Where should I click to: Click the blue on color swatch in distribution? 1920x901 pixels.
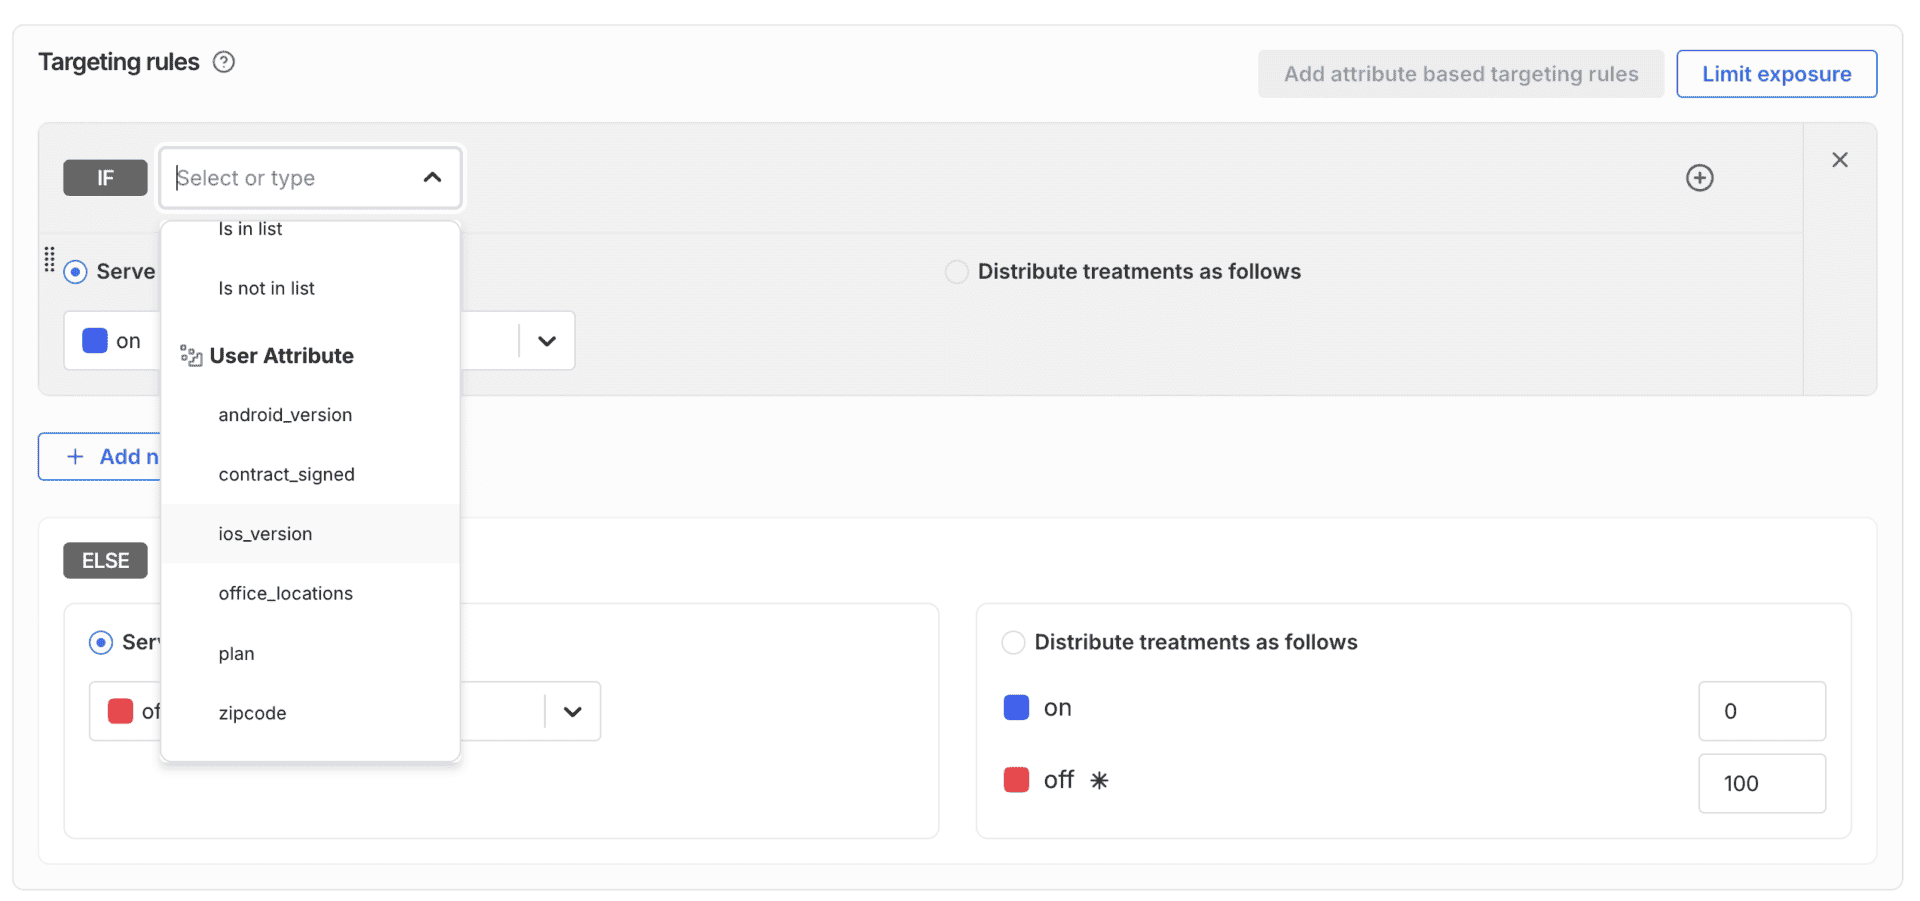(1016, 708)
